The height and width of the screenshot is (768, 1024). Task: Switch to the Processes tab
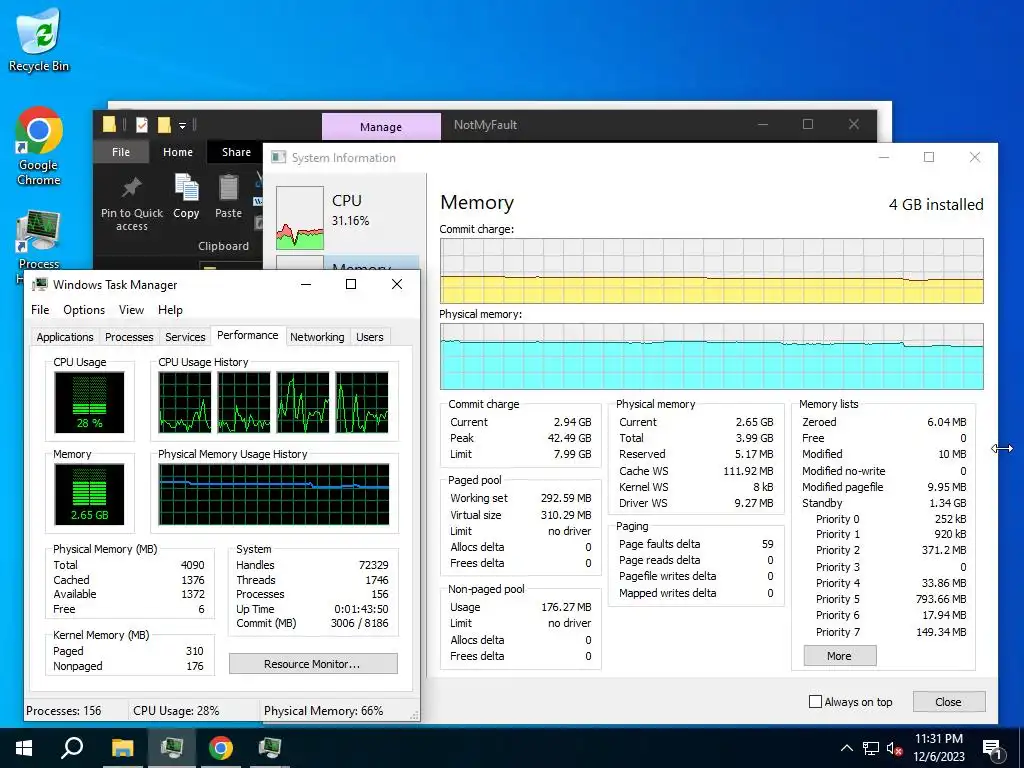click(x=129, y=337)
